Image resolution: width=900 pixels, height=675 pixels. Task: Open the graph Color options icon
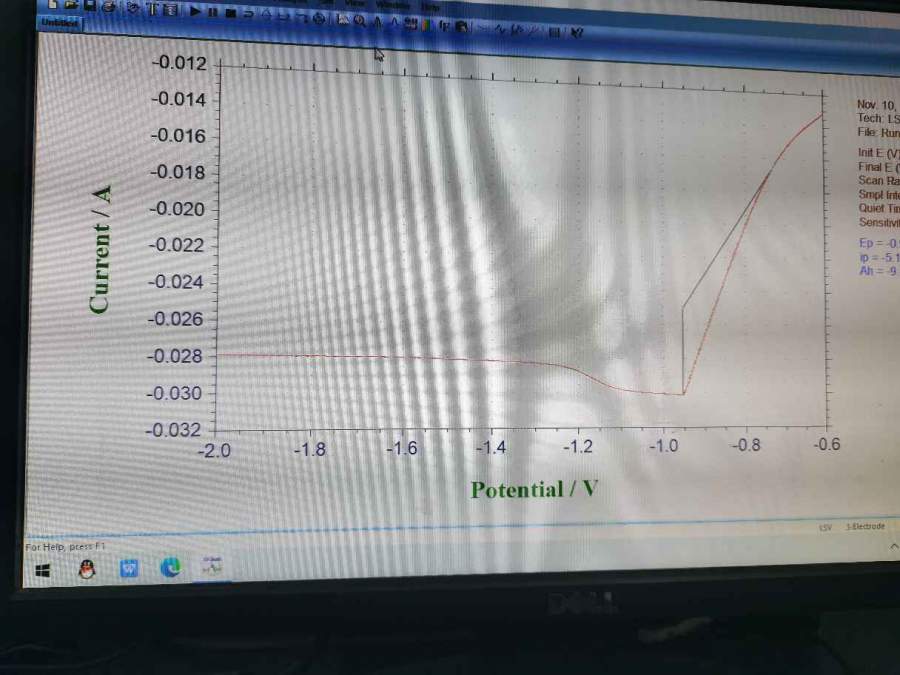(x=427, y=24)
